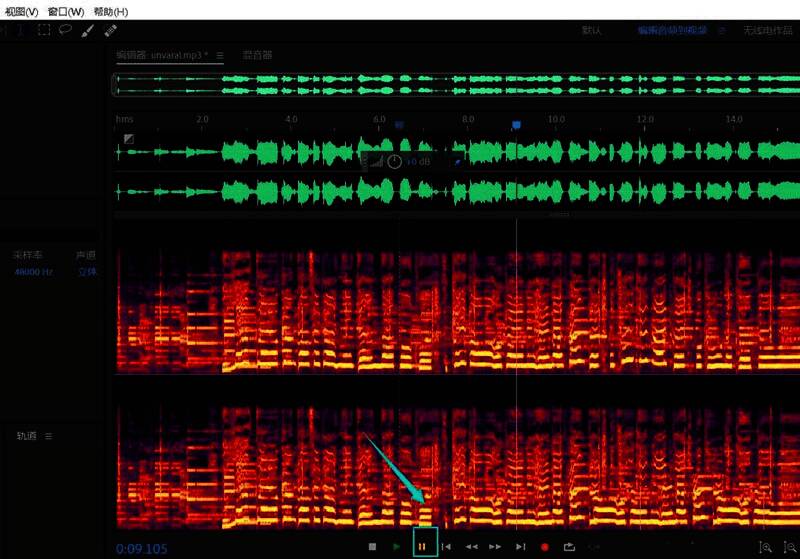The image size is (800, 559).
Task: Open the 帮助(H) menu
Action: [110, 12]
